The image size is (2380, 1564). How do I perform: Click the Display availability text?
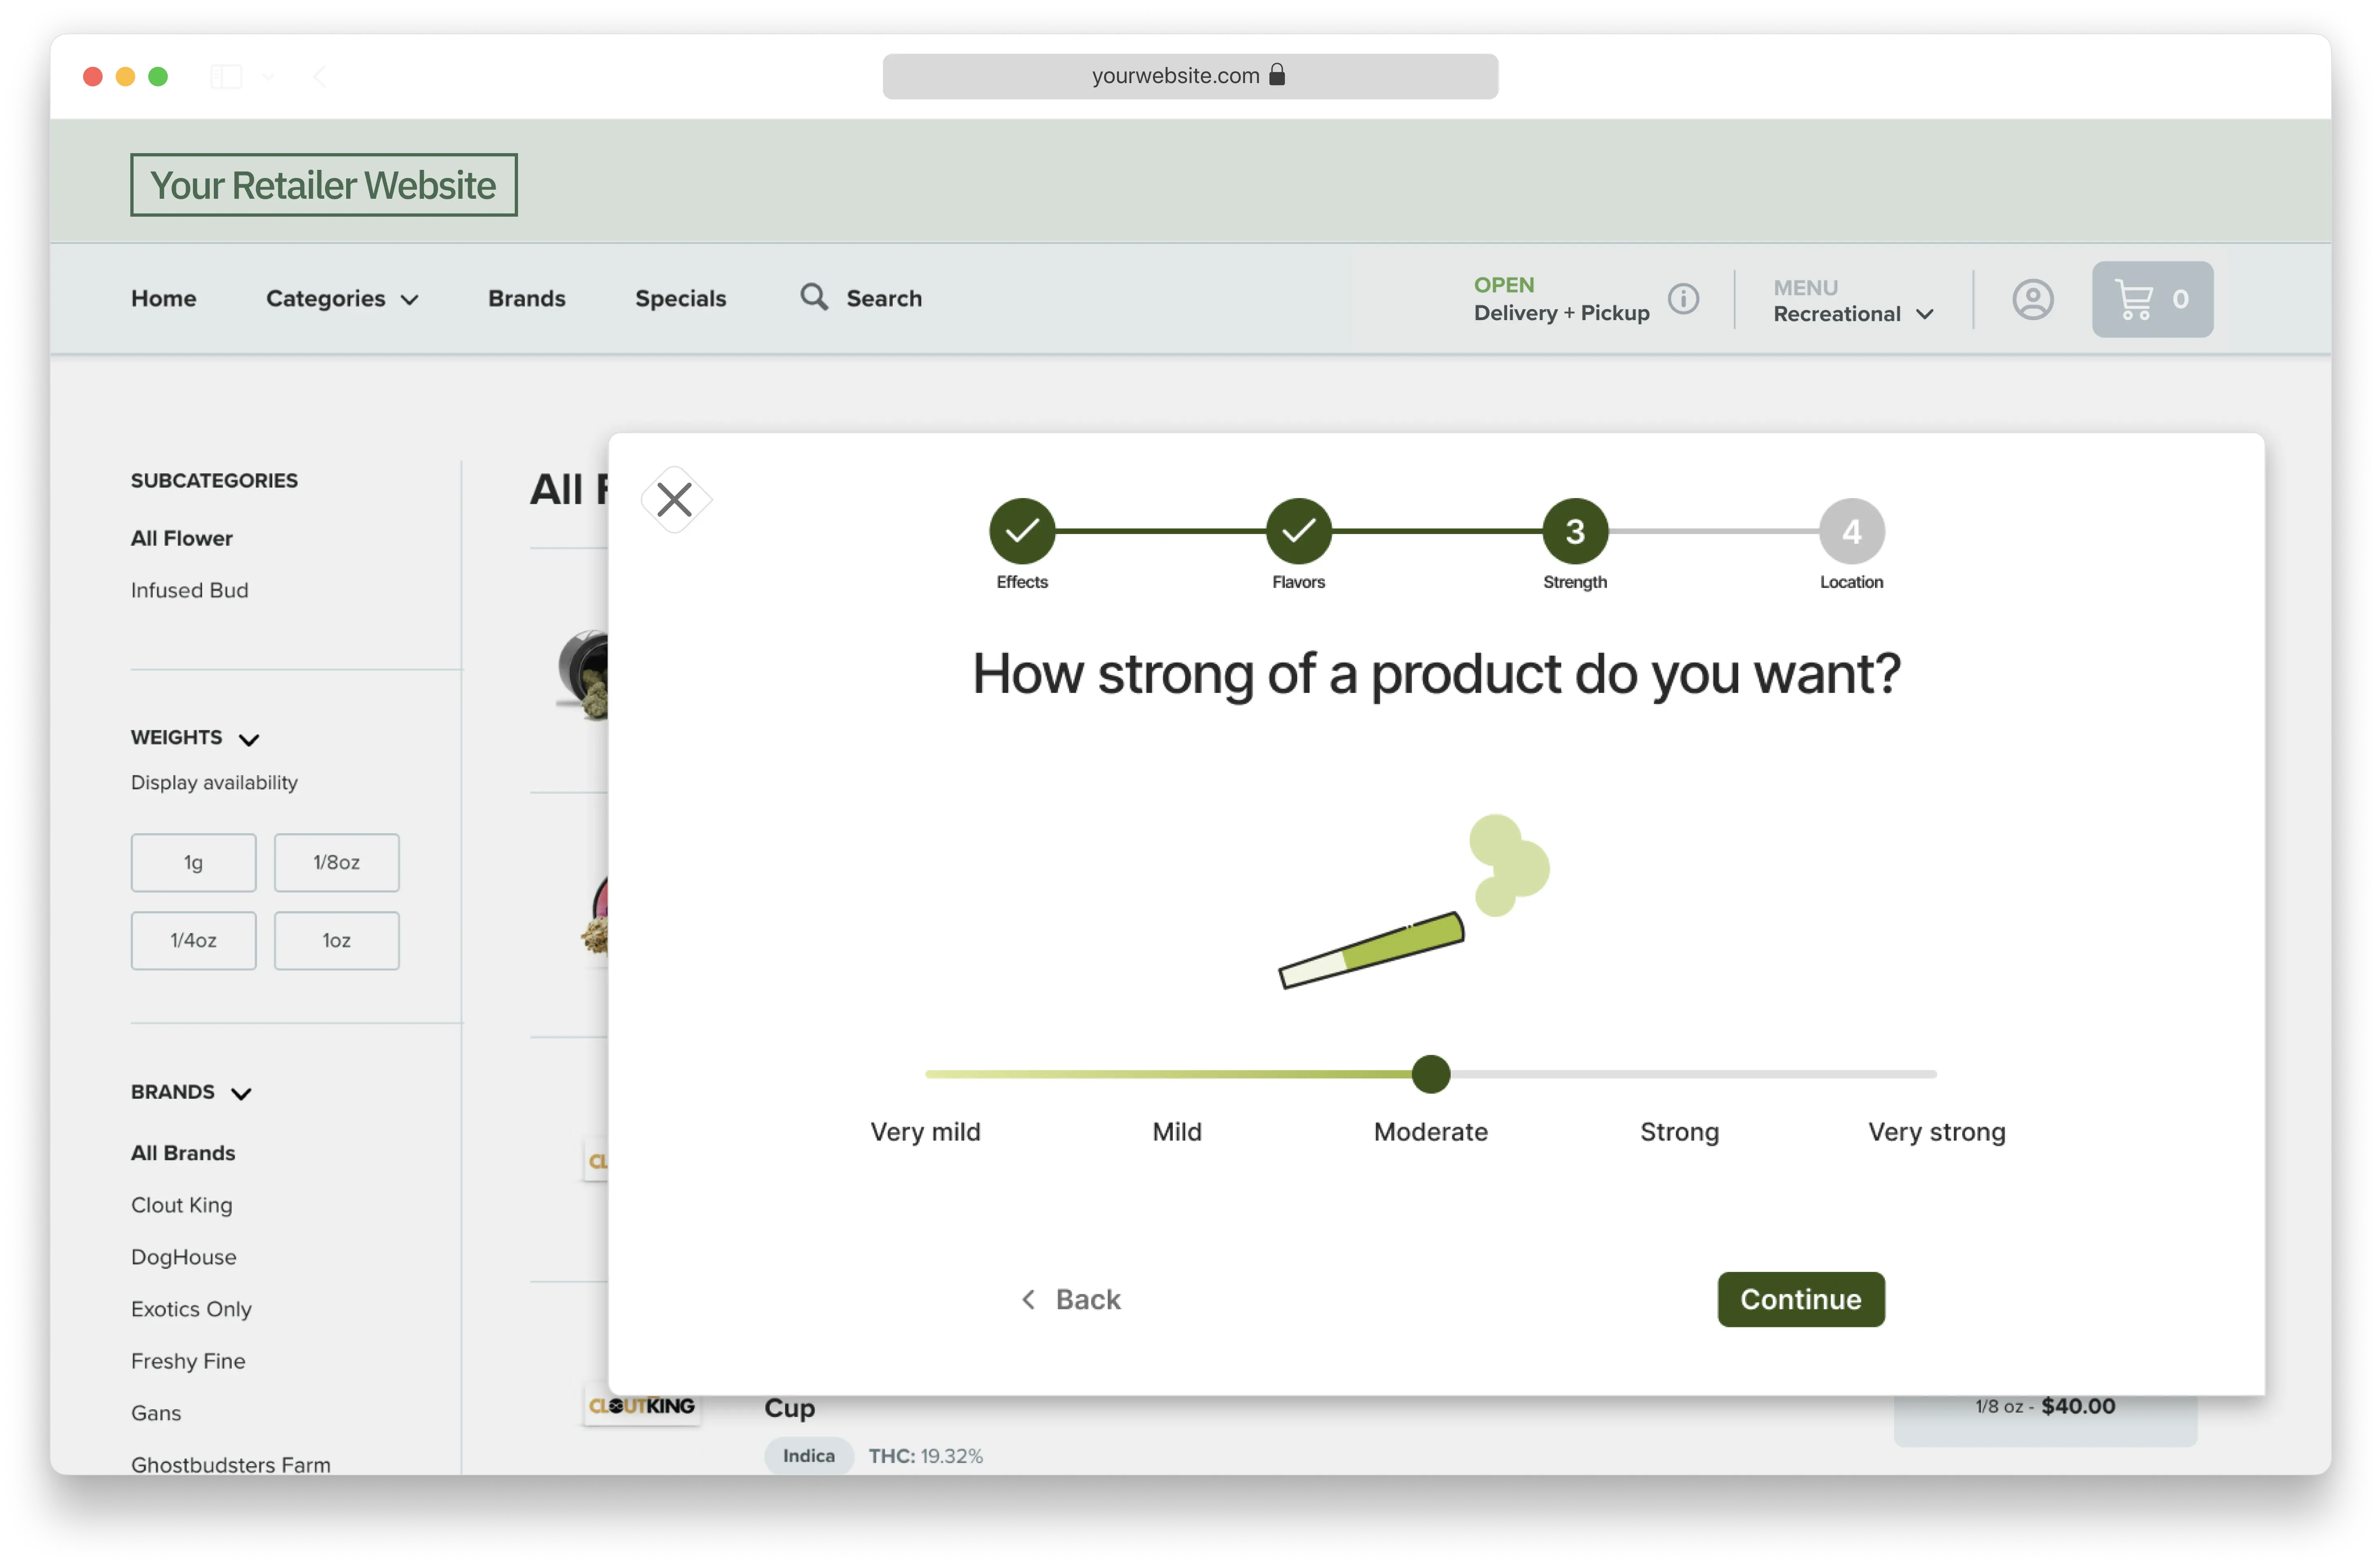(214, 782)
